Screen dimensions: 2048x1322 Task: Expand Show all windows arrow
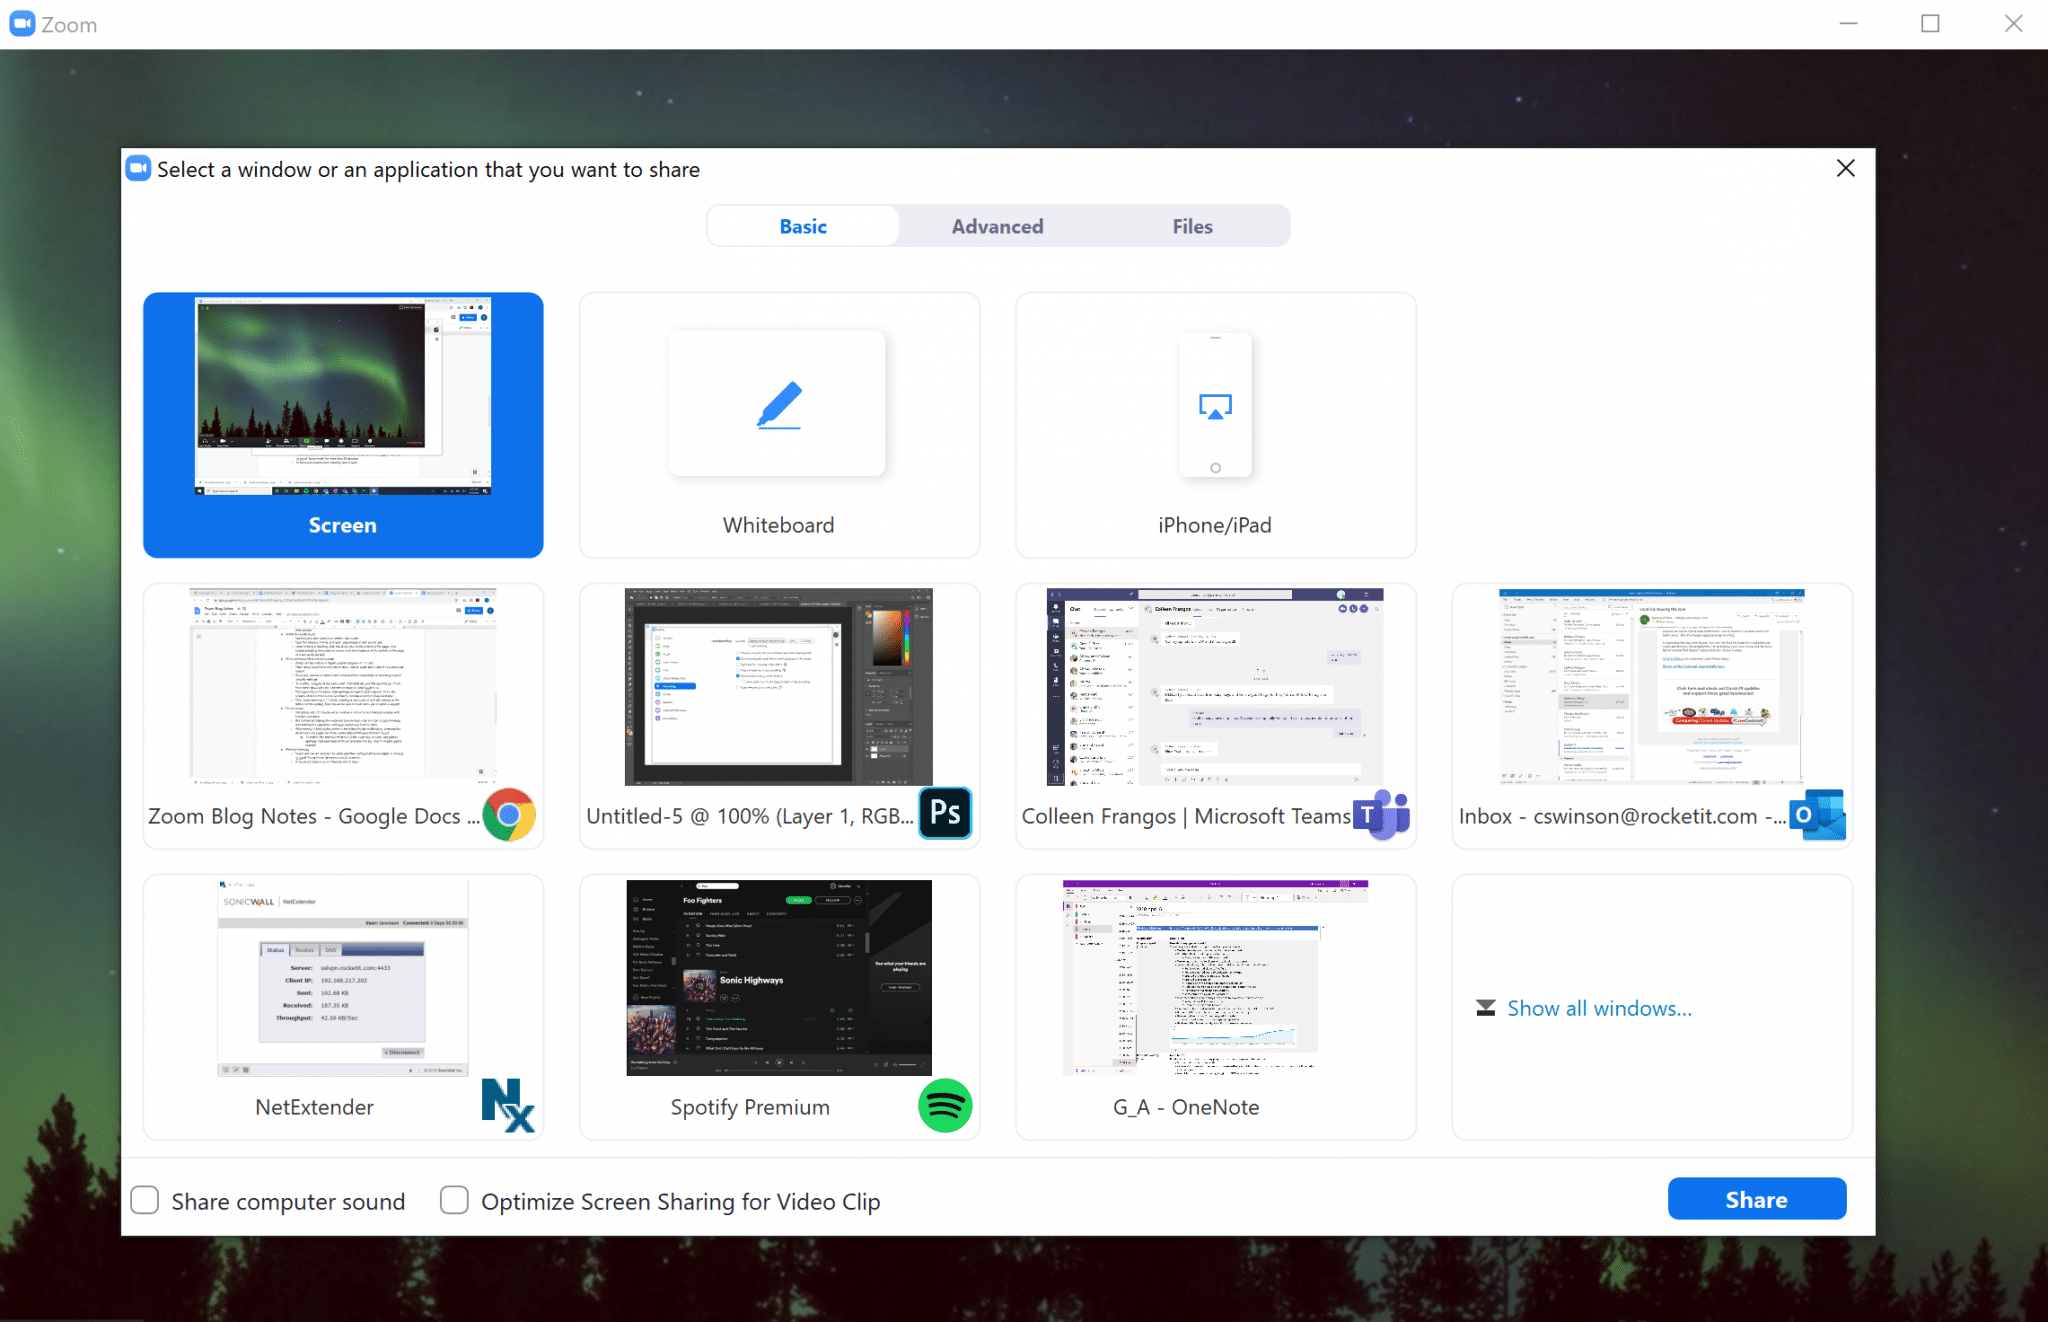(1486, 1008)
